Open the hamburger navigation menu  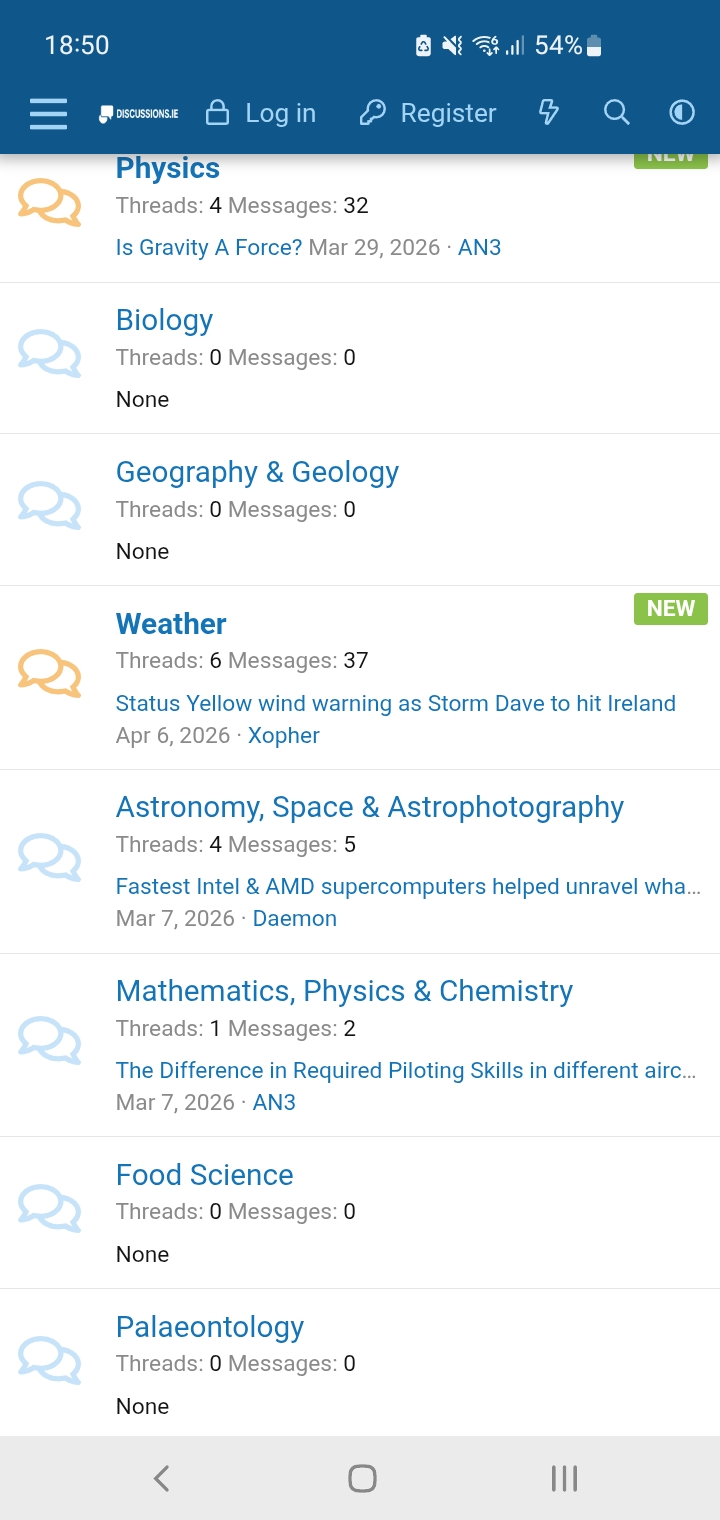[x=48, y=114]
